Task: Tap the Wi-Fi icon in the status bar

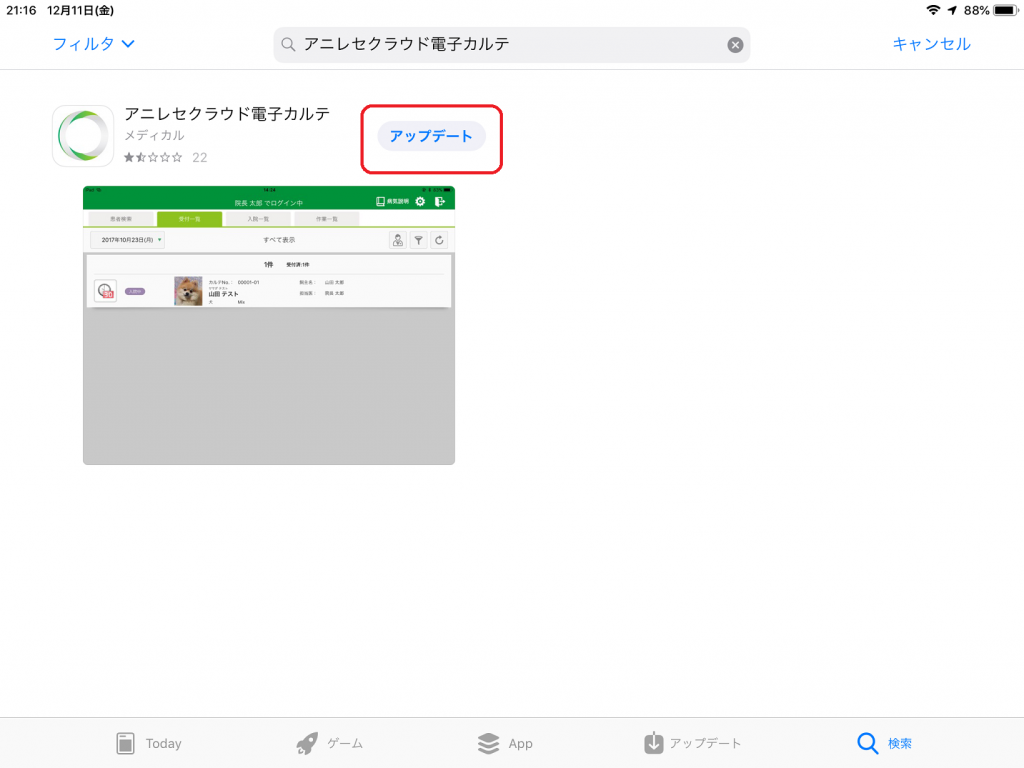Action: pyautogui.click(x=933, y=10)
